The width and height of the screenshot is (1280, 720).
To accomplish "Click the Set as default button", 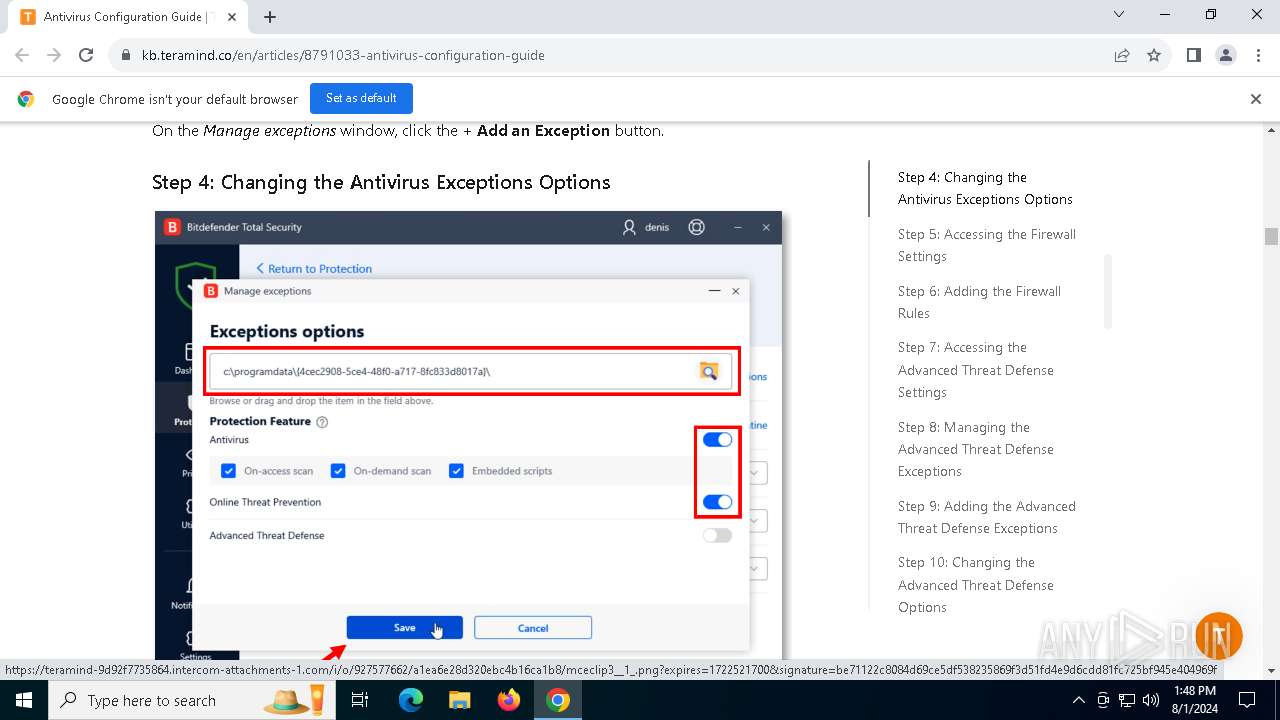I will [361, 98].
